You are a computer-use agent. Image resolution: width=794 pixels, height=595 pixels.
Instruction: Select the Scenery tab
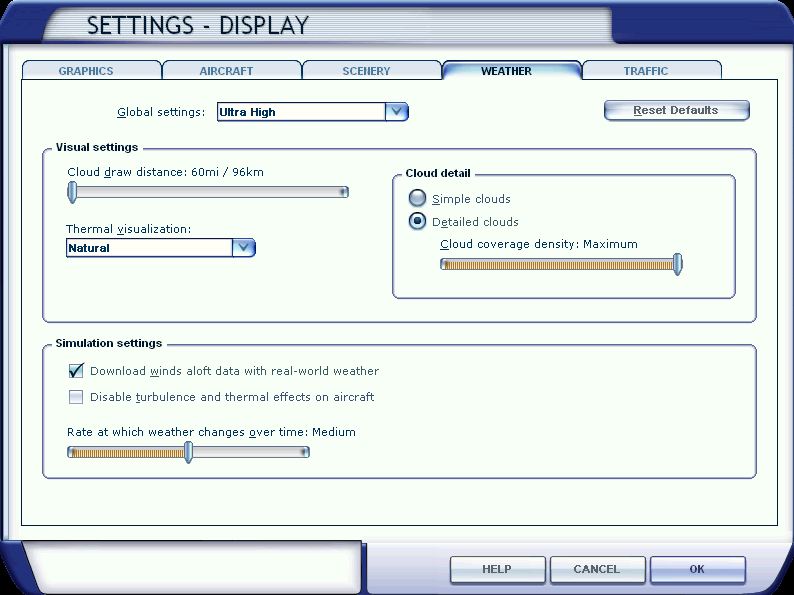coord(366,71)
